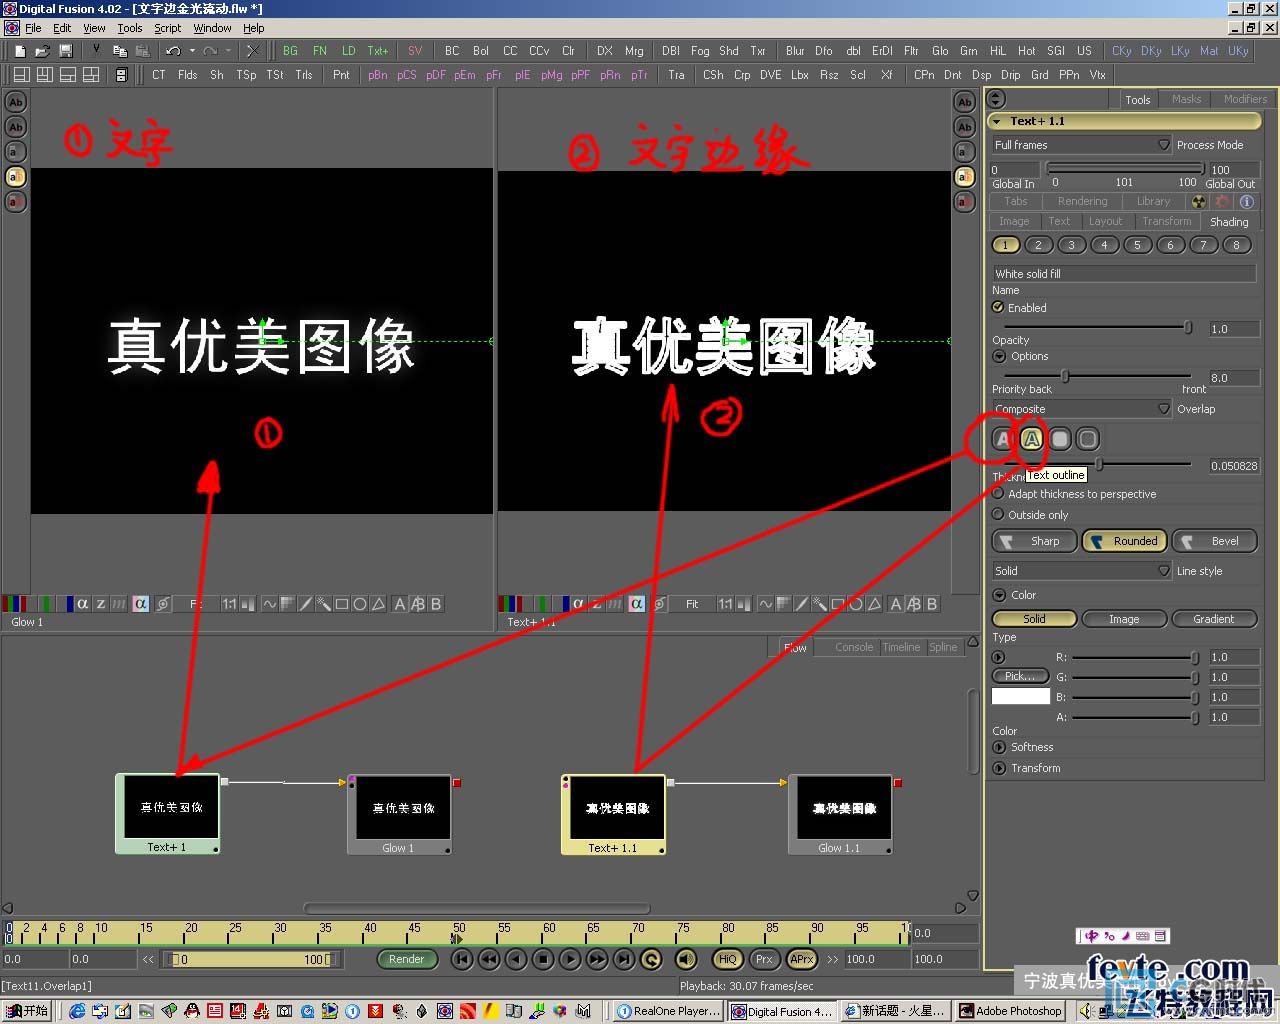Add a Txt+ tool from toolbar
1280x1024 pixels.
click(x=377, y=51)
